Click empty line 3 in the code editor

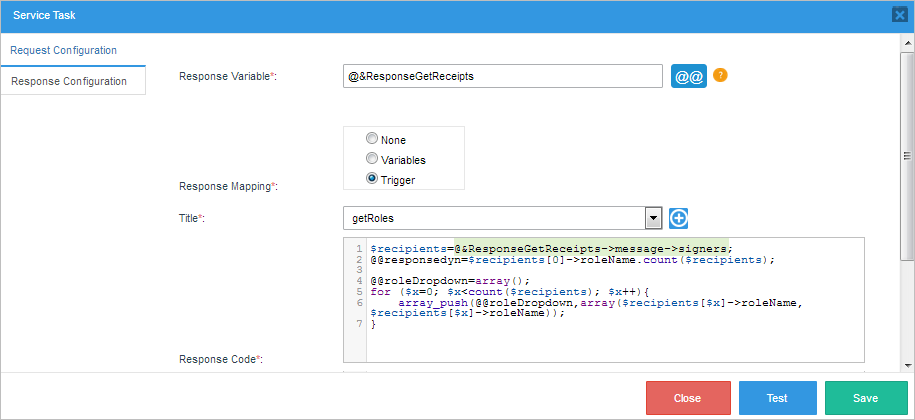pyautogui.click(x=500, y=270)
